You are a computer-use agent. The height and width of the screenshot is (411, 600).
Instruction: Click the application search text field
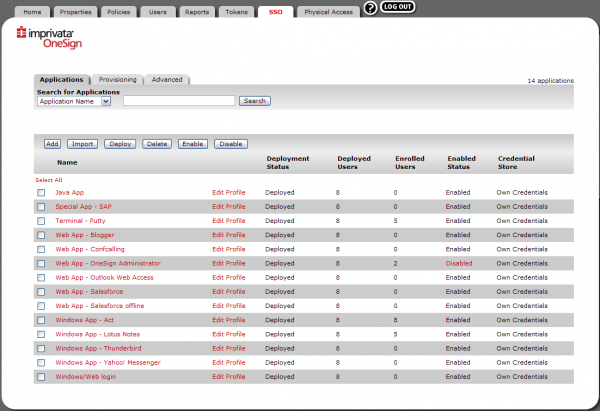pos(179,101)
